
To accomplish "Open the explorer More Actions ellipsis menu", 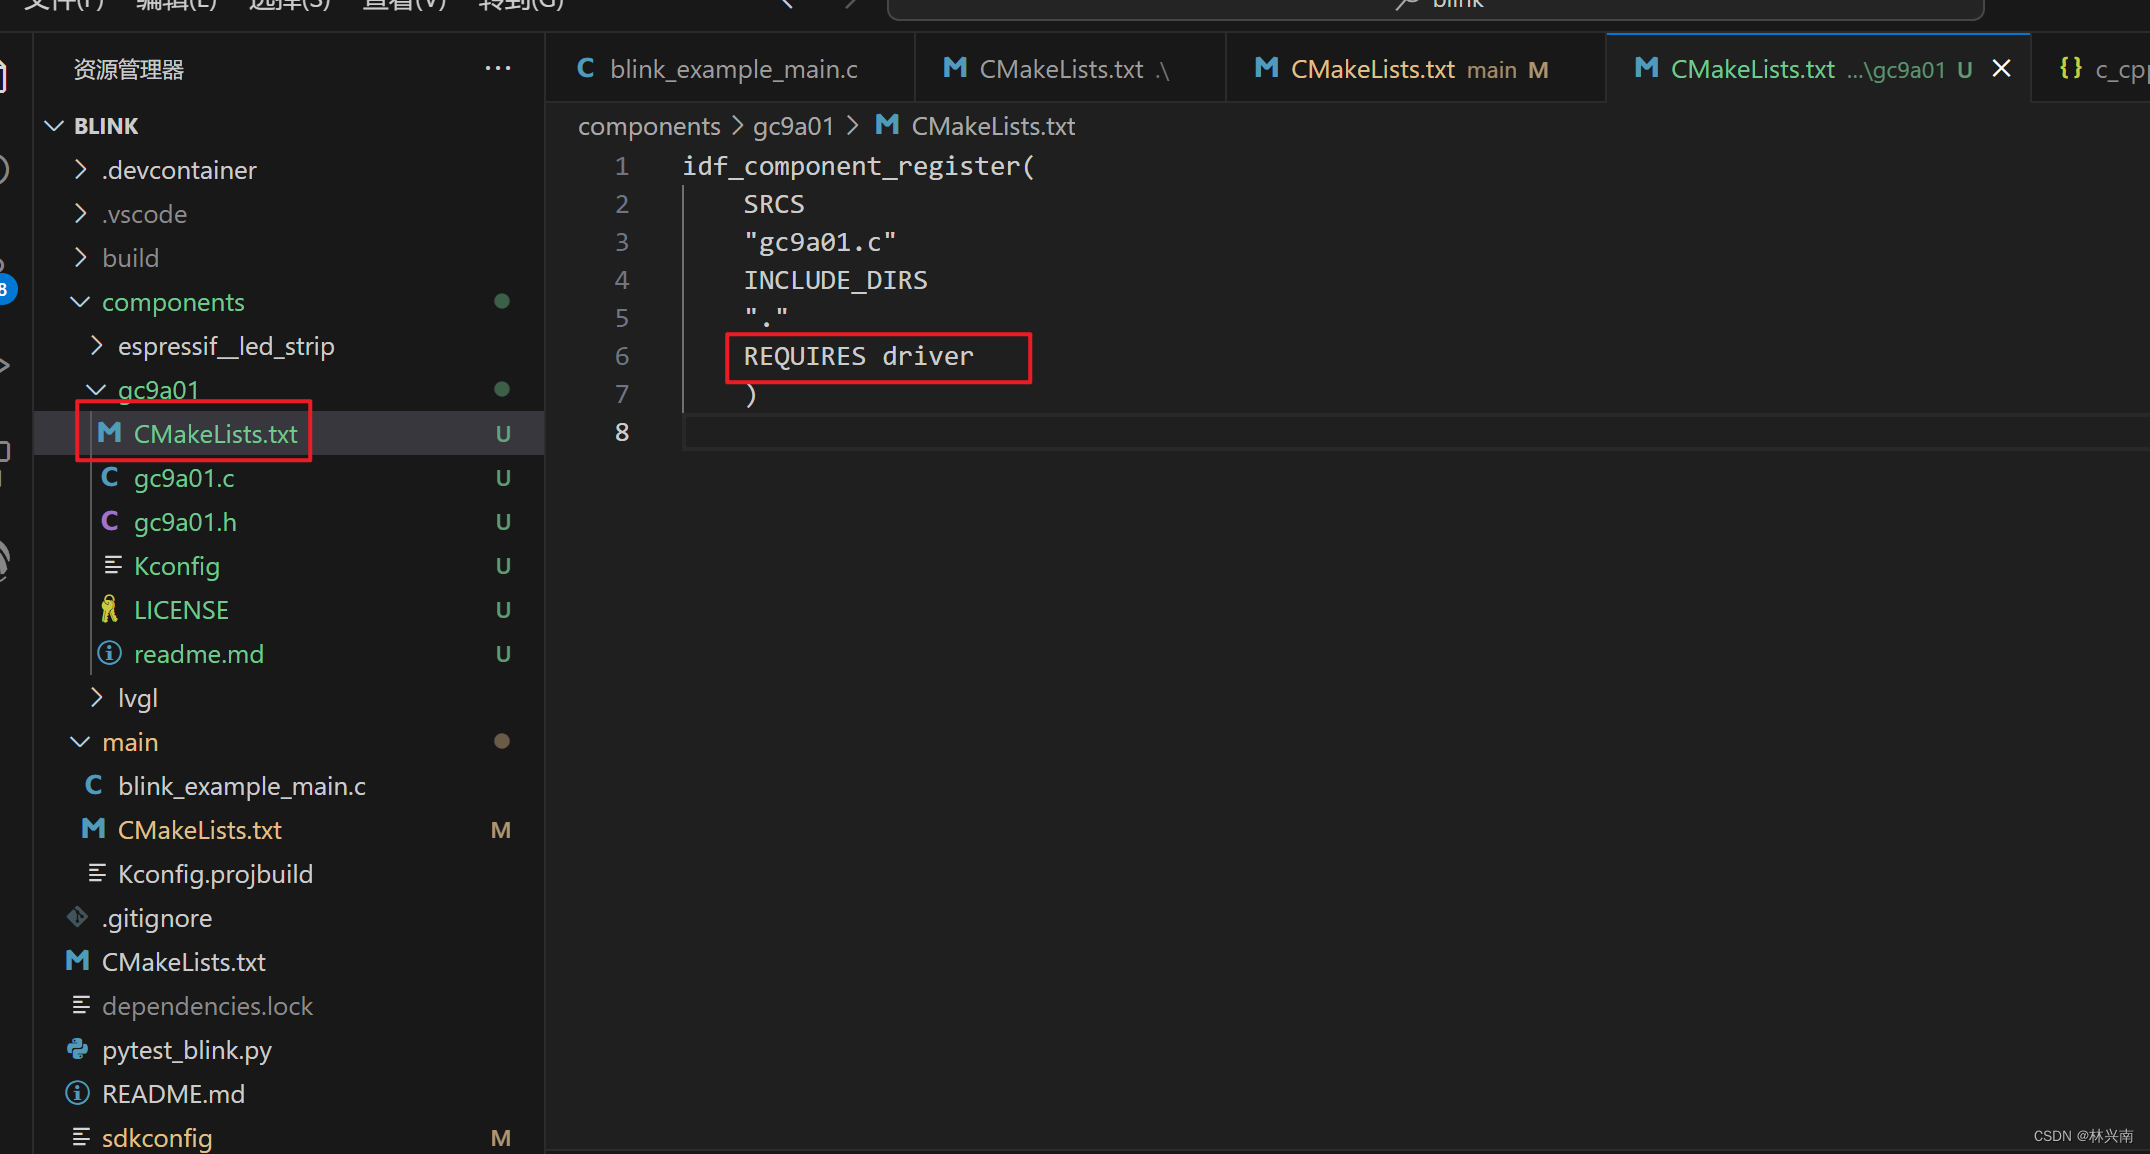I will coord(498,69).
